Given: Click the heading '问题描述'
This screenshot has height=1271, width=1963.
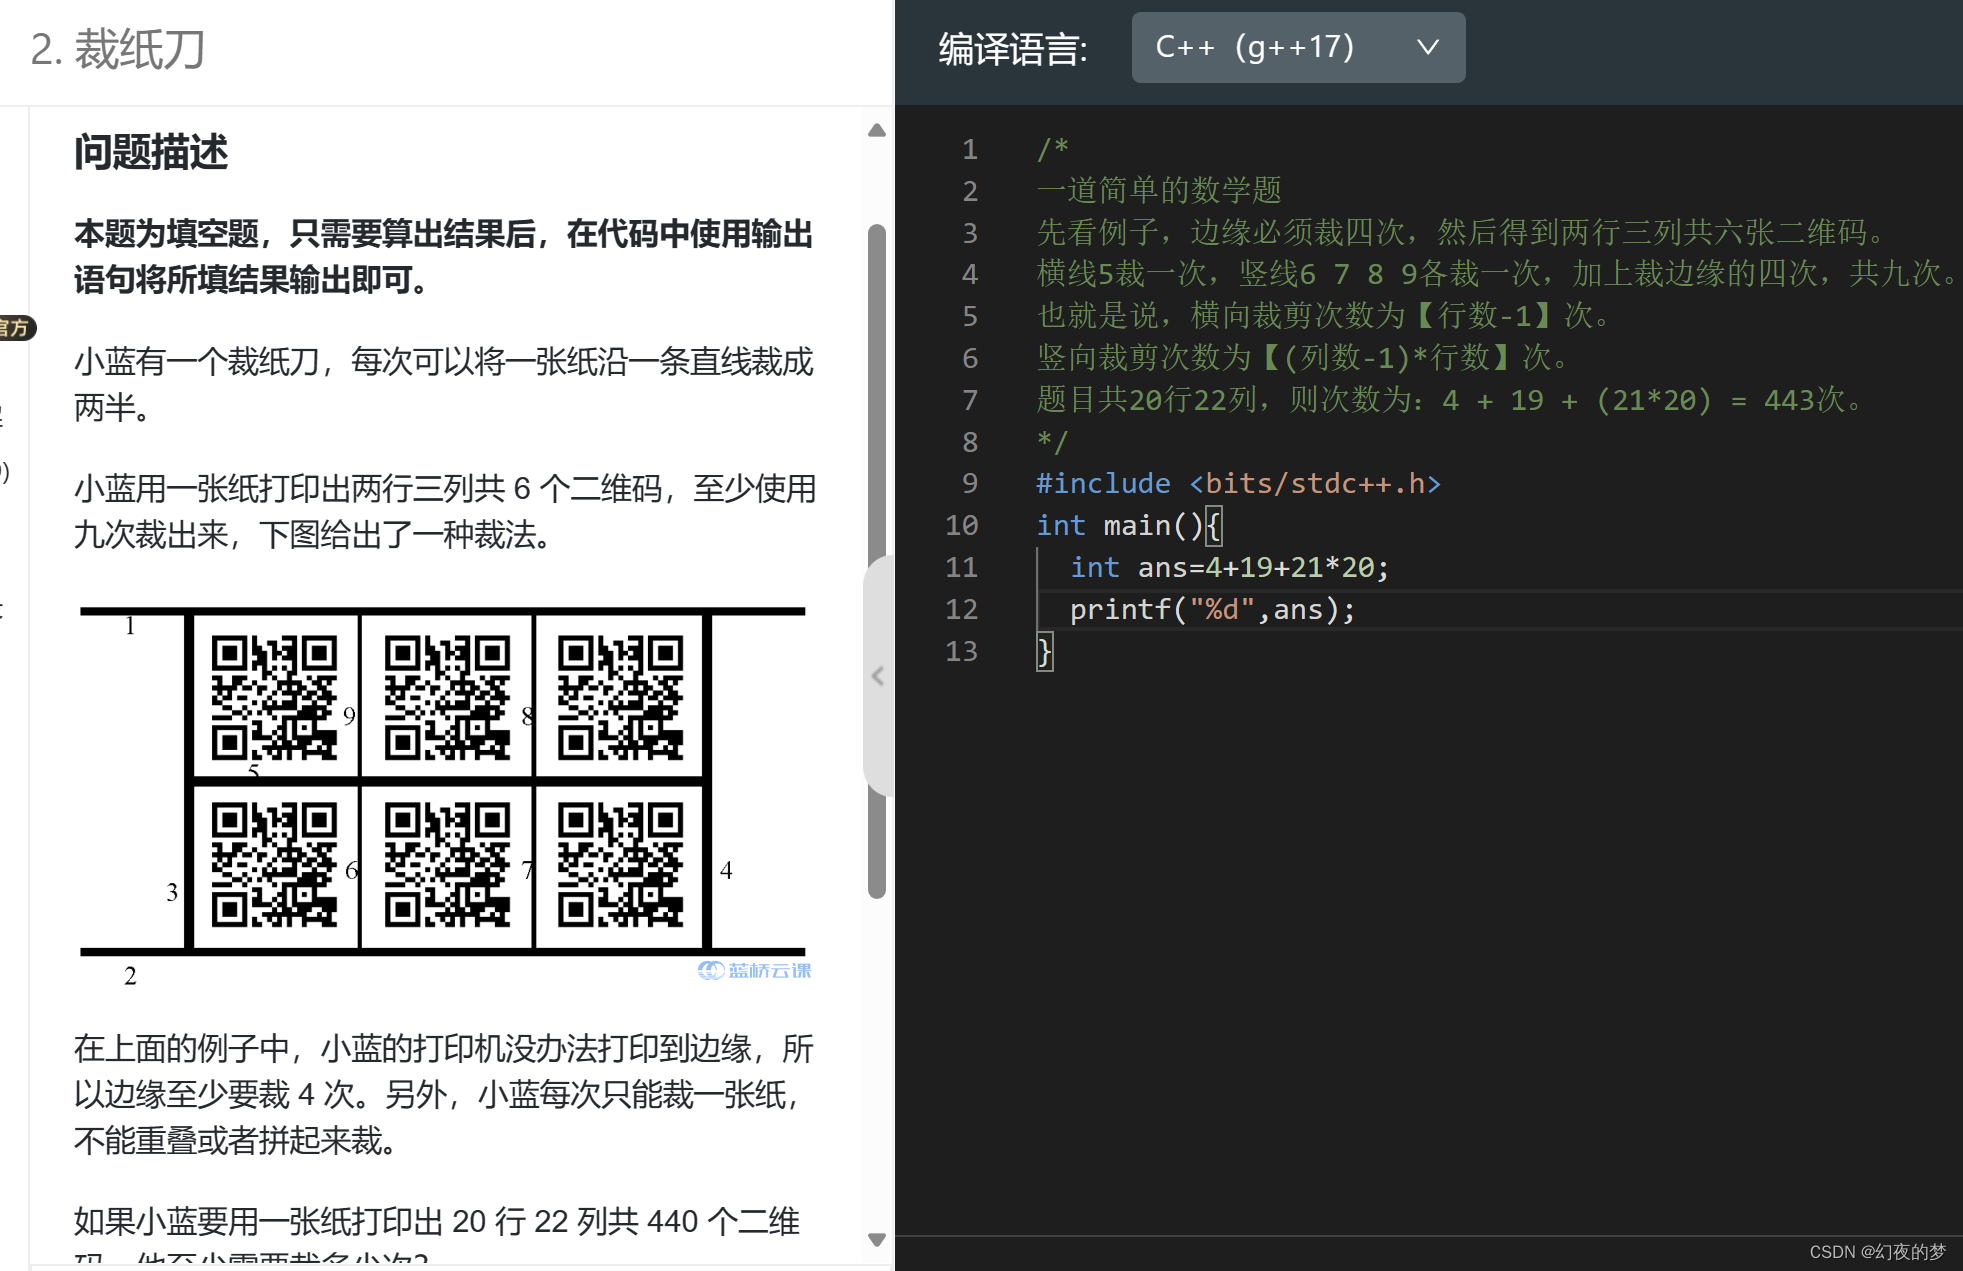Looking at the screenshot, I should tap(151, 153).
